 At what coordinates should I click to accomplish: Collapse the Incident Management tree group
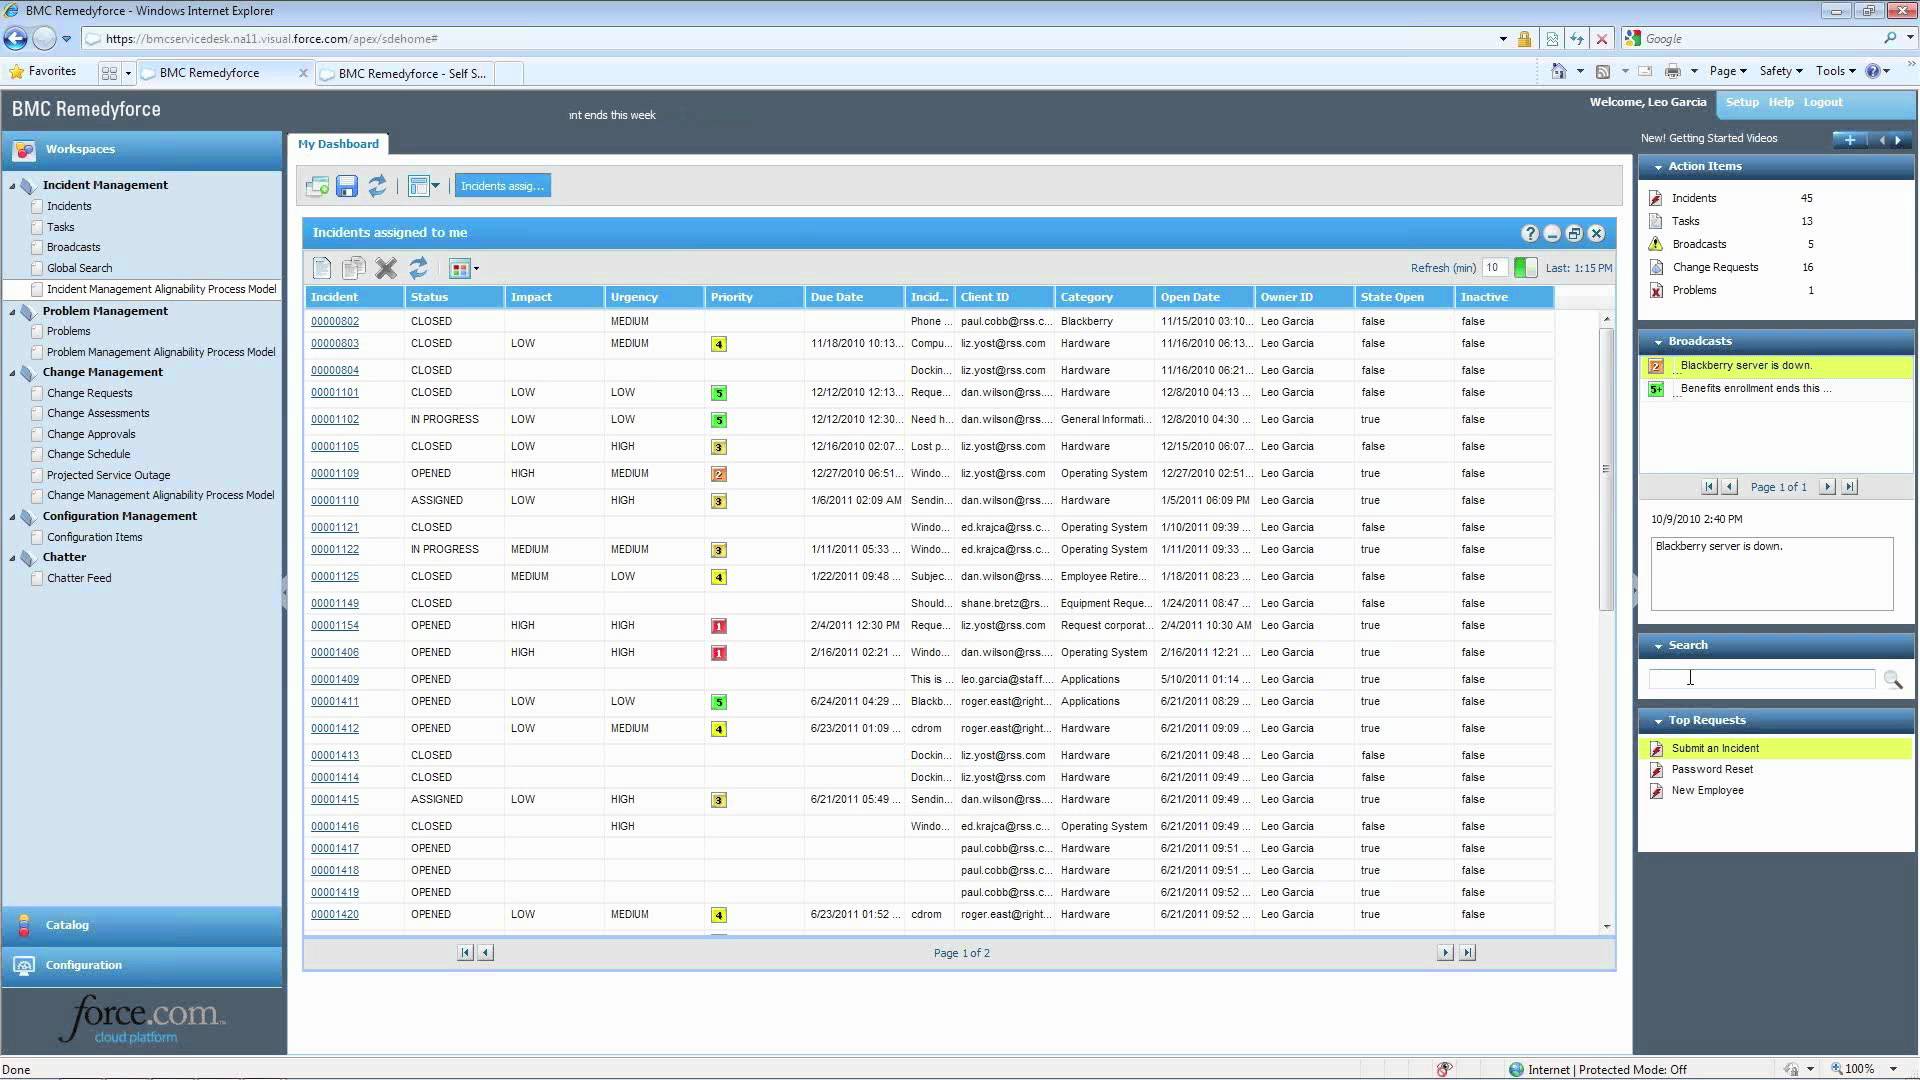(x=13, y=186)
